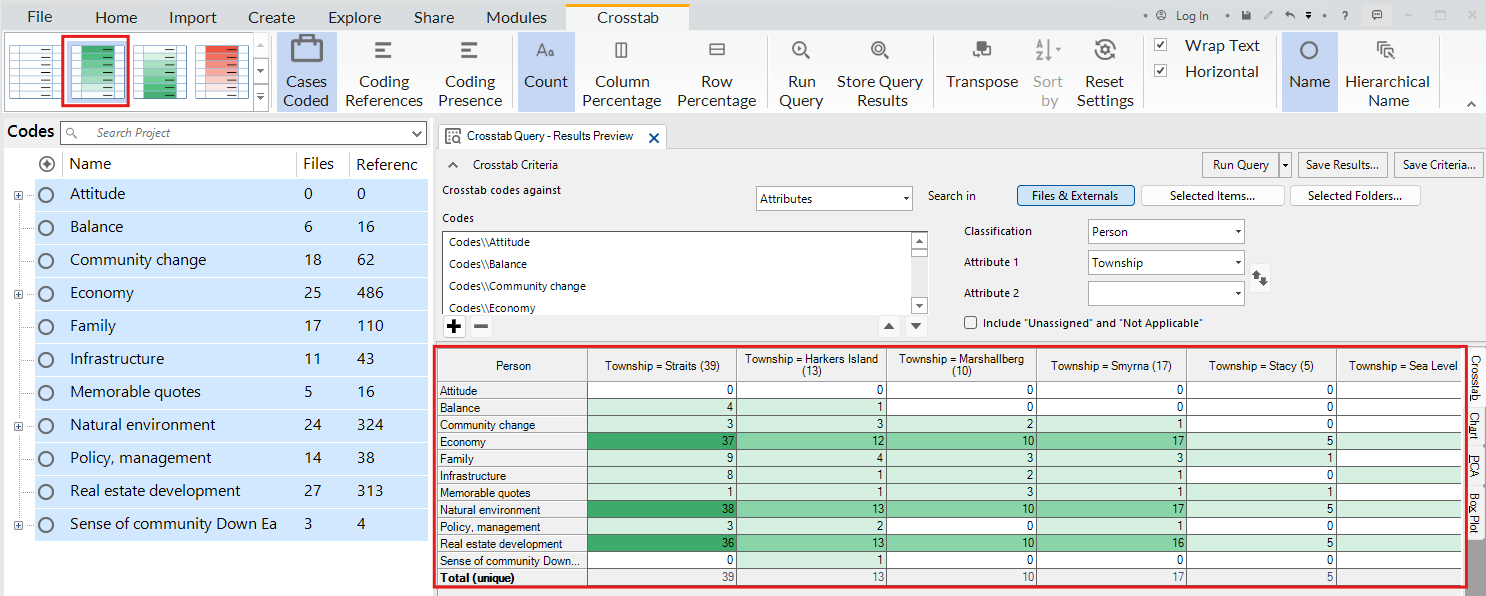Open the Help question mark
This screenshot has height=596, width=1486.
(1345, 16)
